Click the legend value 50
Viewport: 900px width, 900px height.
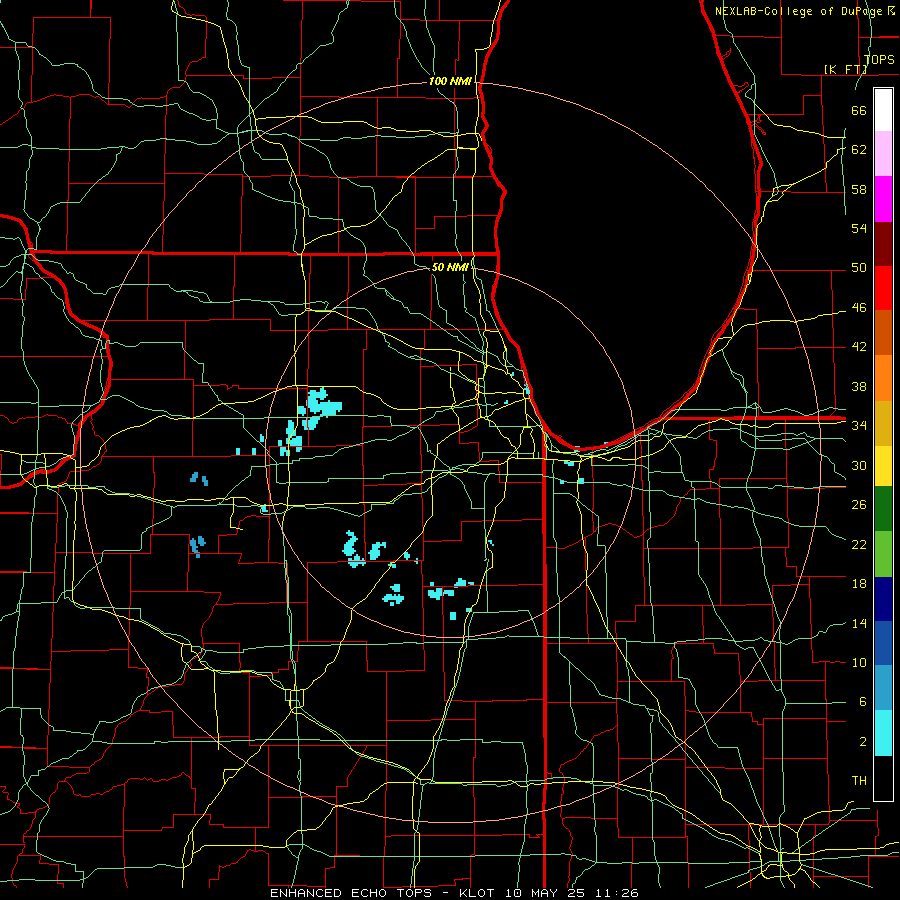coord(859,268)
